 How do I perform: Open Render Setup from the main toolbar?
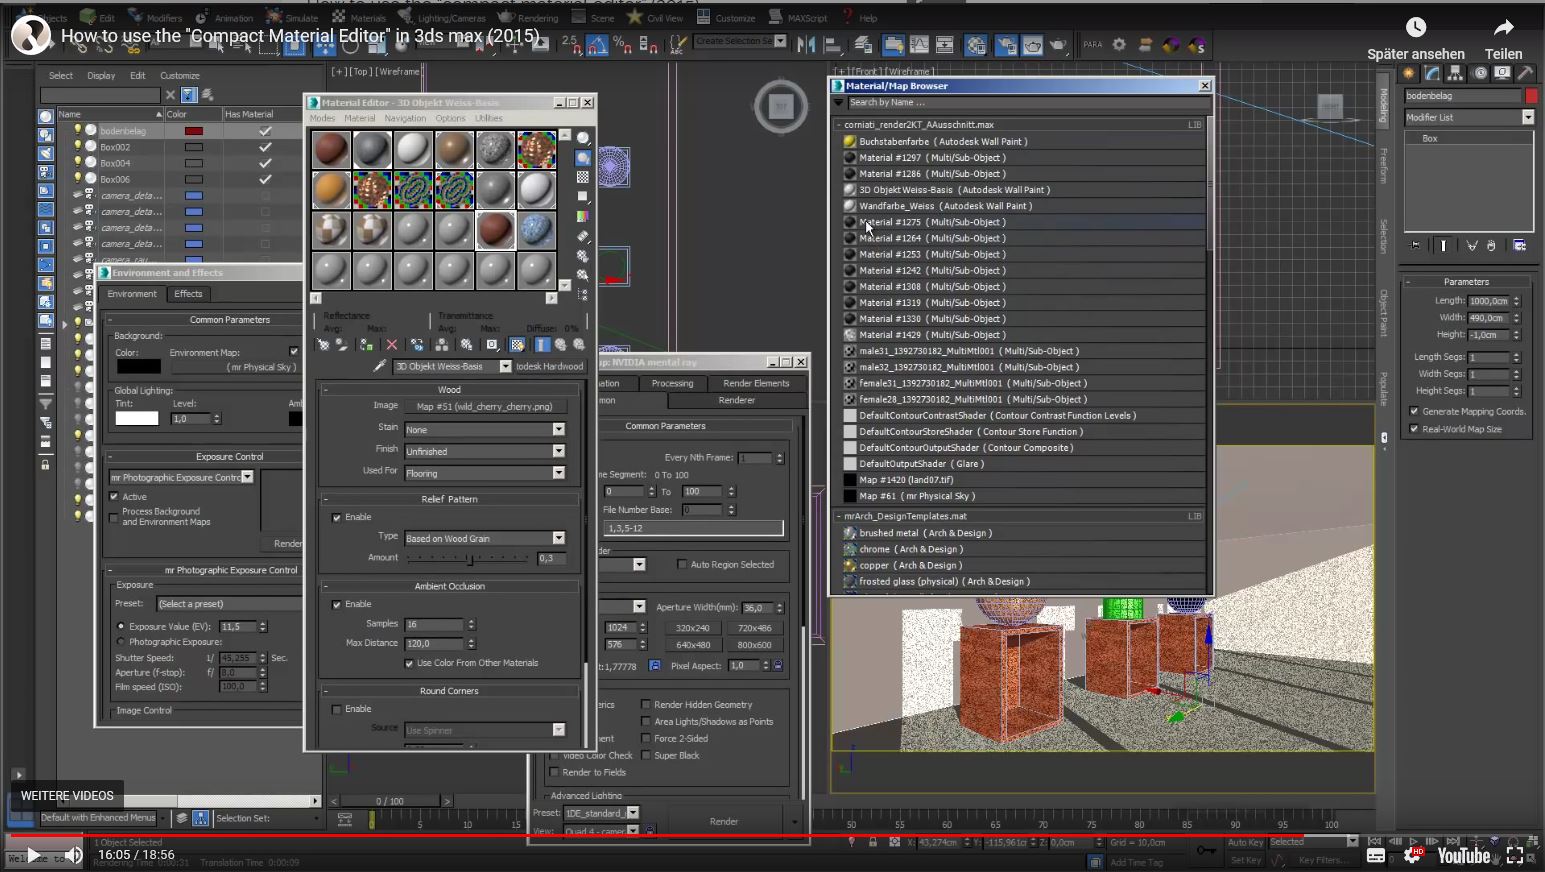coord(1005,44)
